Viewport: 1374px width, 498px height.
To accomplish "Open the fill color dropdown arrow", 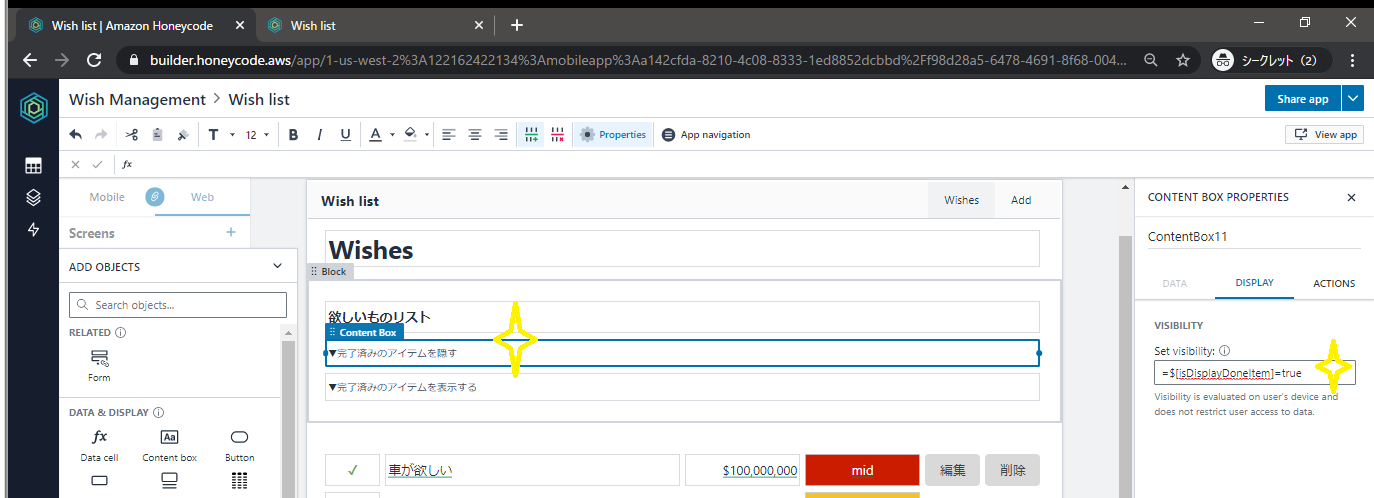I will tap(427, 134).
